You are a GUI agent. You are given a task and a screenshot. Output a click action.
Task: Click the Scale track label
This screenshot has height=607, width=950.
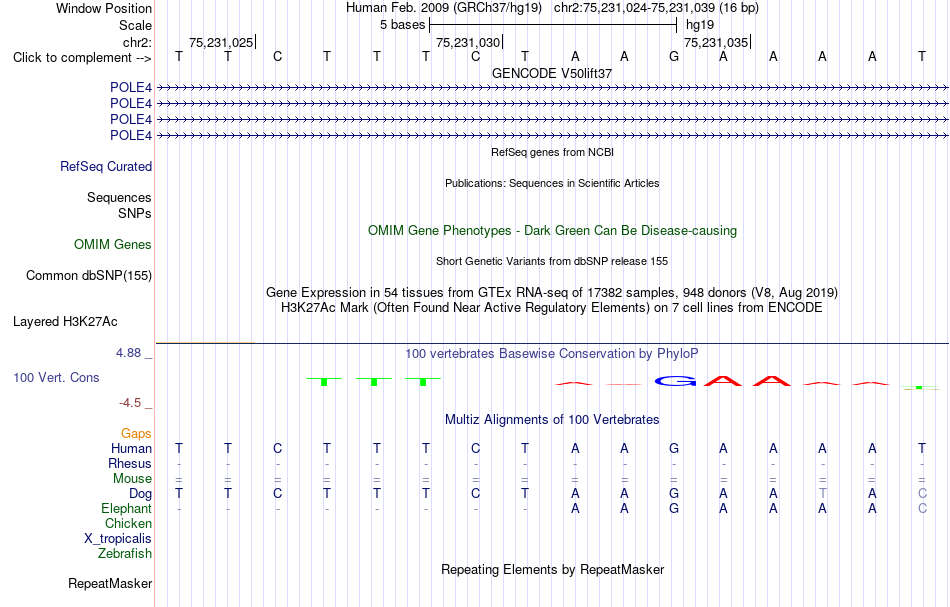click(x=135, y=25)
